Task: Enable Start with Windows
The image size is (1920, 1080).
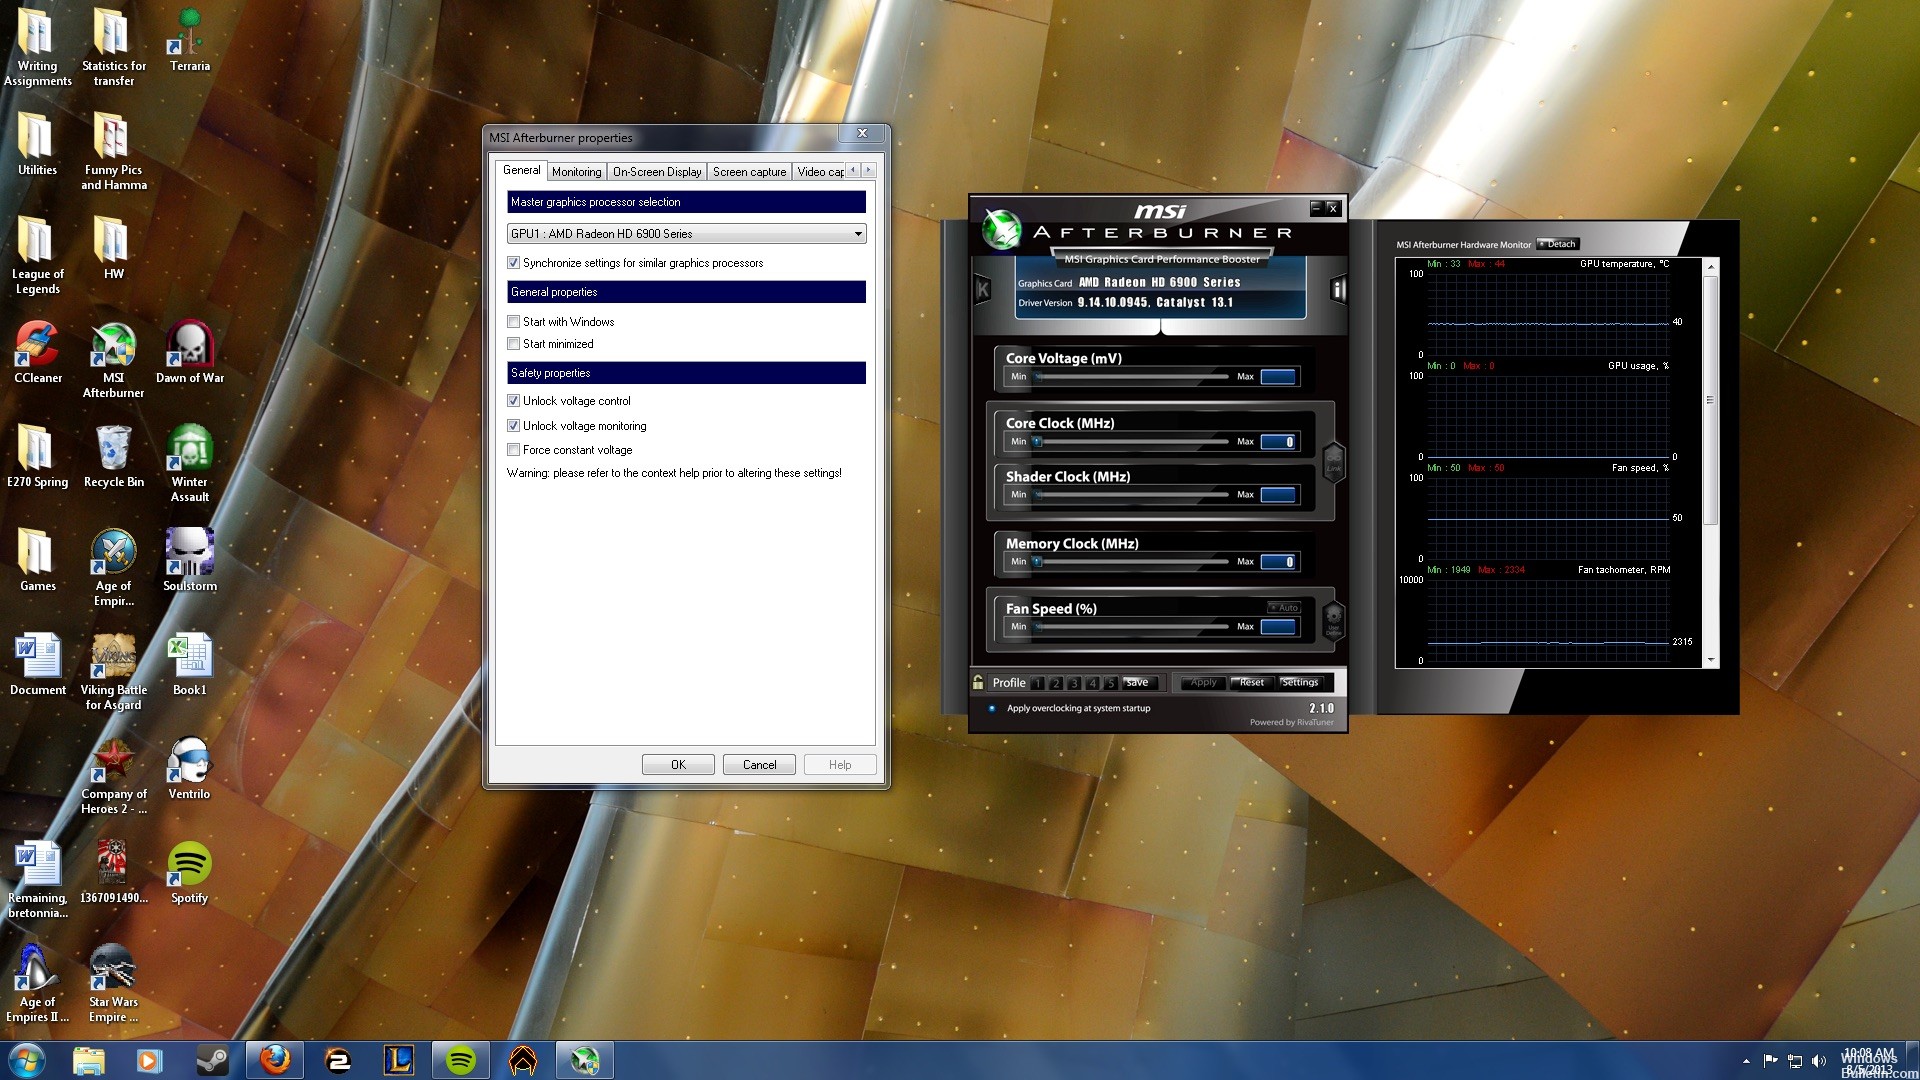Action: [513, 322]
